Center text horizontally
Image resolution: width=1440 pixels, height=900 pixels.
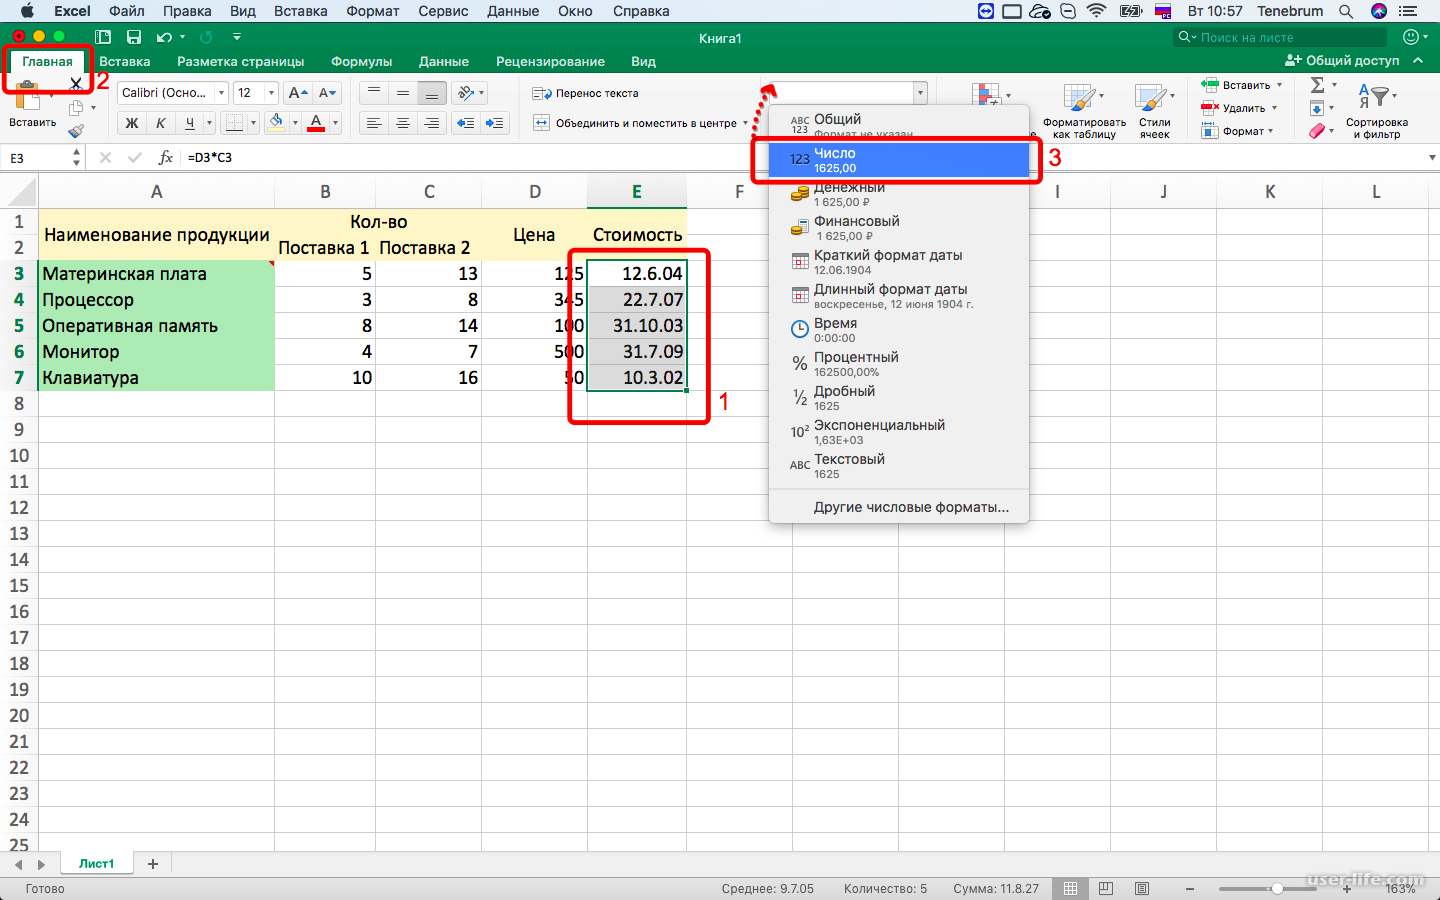pos(403,123)
